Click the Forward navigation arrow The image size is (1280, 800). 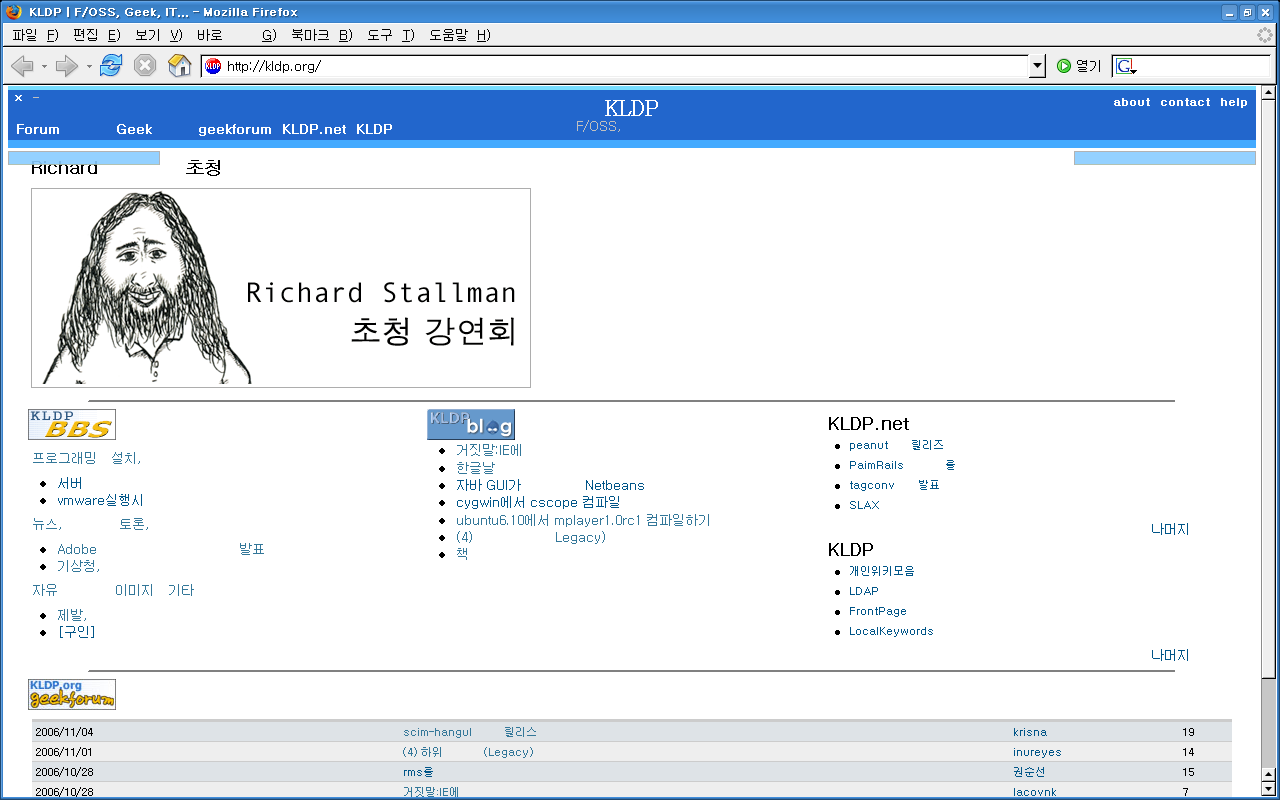click(67, 66)
